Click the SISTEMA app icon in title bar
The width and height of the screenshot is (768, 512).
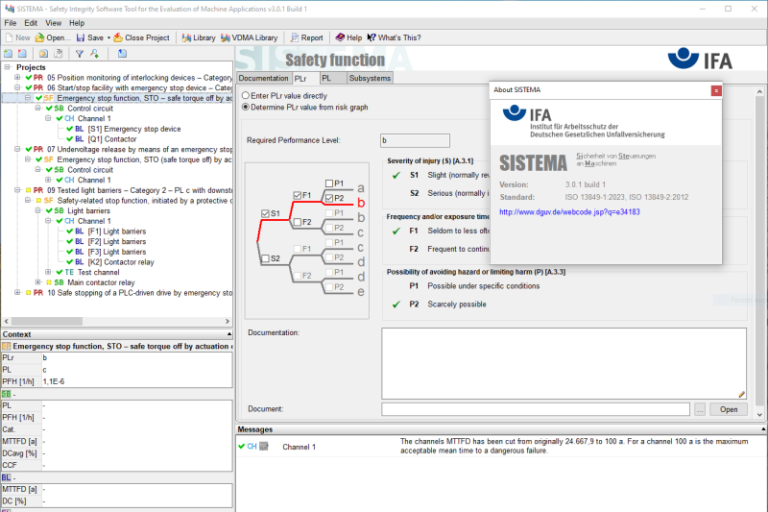click(x=9, y=9)
